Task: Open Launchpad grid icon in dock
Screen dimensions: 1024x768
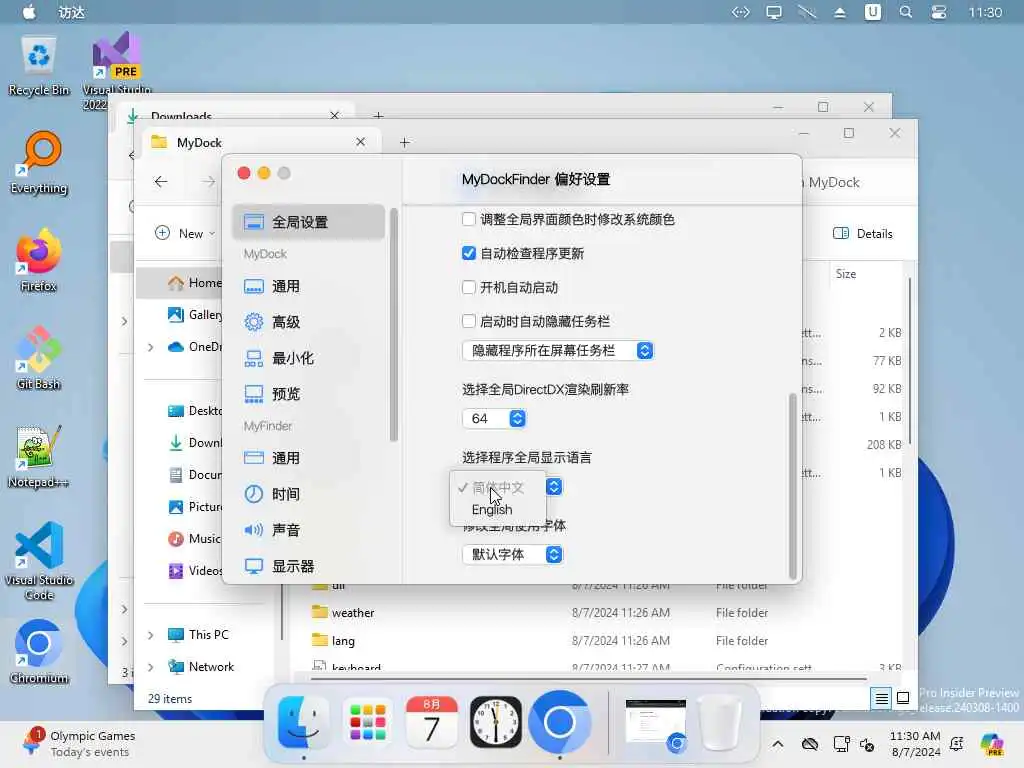Action: coord(368,722)
